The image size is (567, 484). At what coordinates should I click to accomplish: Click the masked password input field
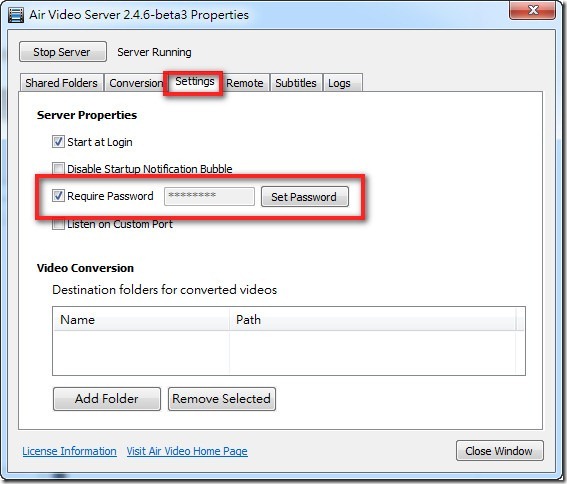tap(209, 196)
